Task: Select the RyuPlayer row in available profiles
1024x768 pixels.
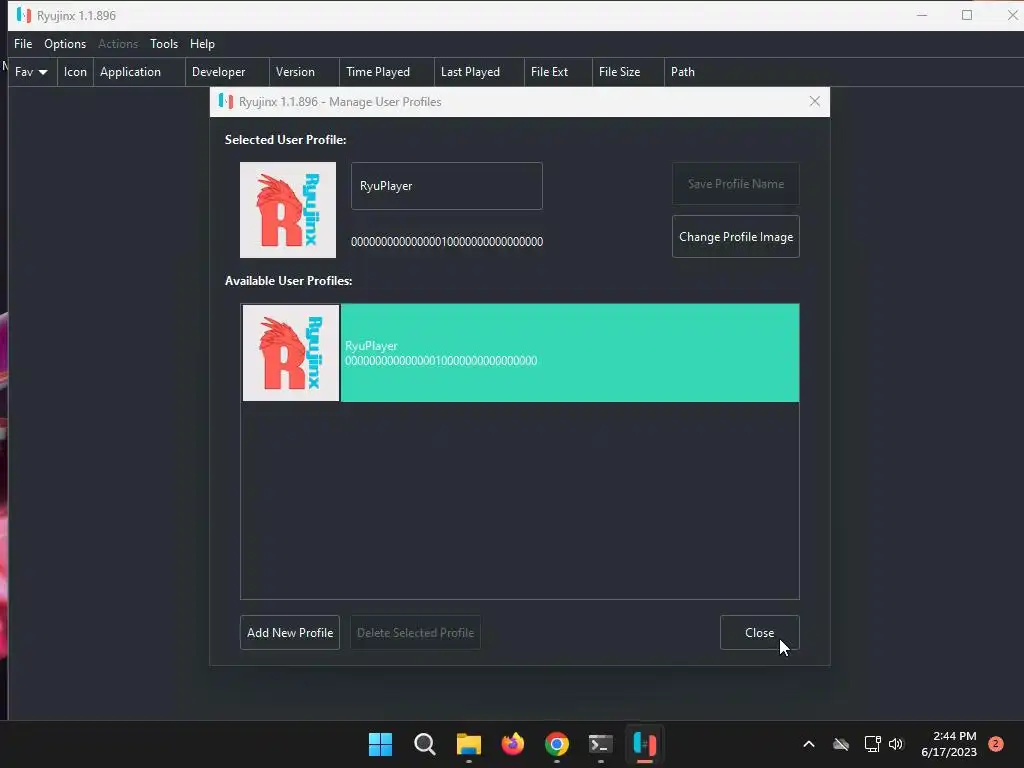Action: (520, 353)
